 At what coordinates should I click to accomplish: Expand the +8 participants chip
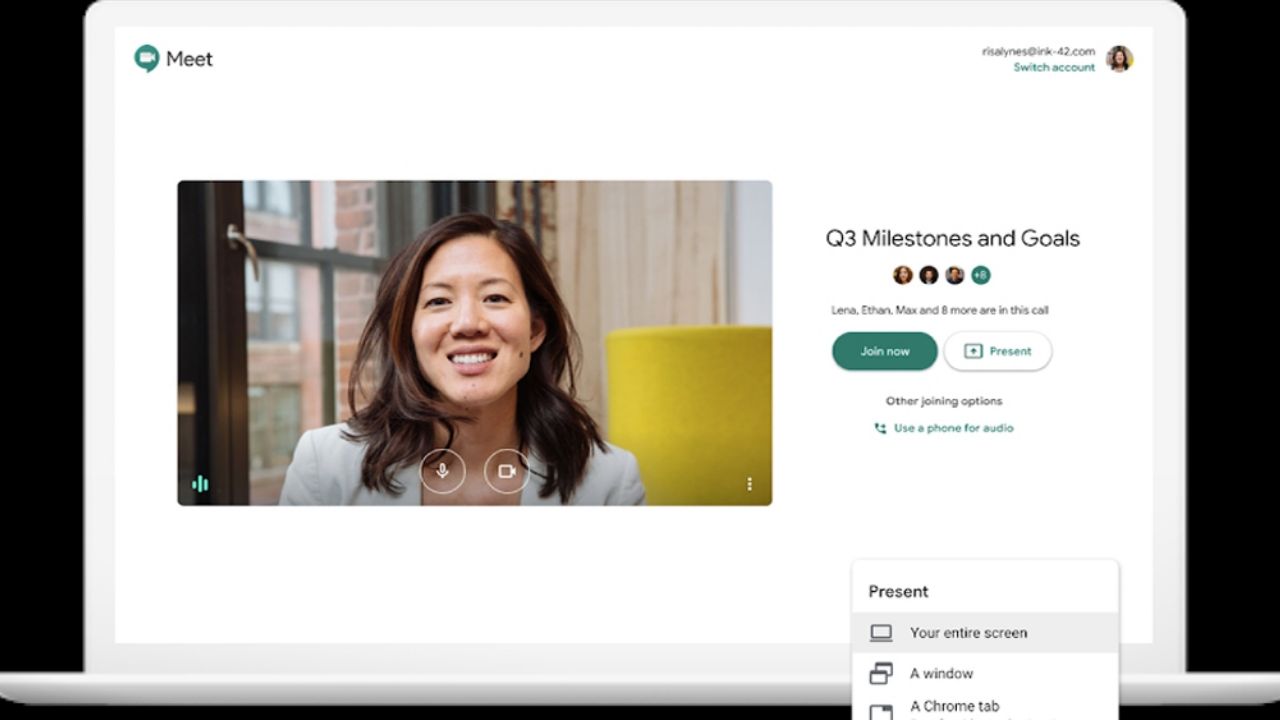(x=980, y=275)
